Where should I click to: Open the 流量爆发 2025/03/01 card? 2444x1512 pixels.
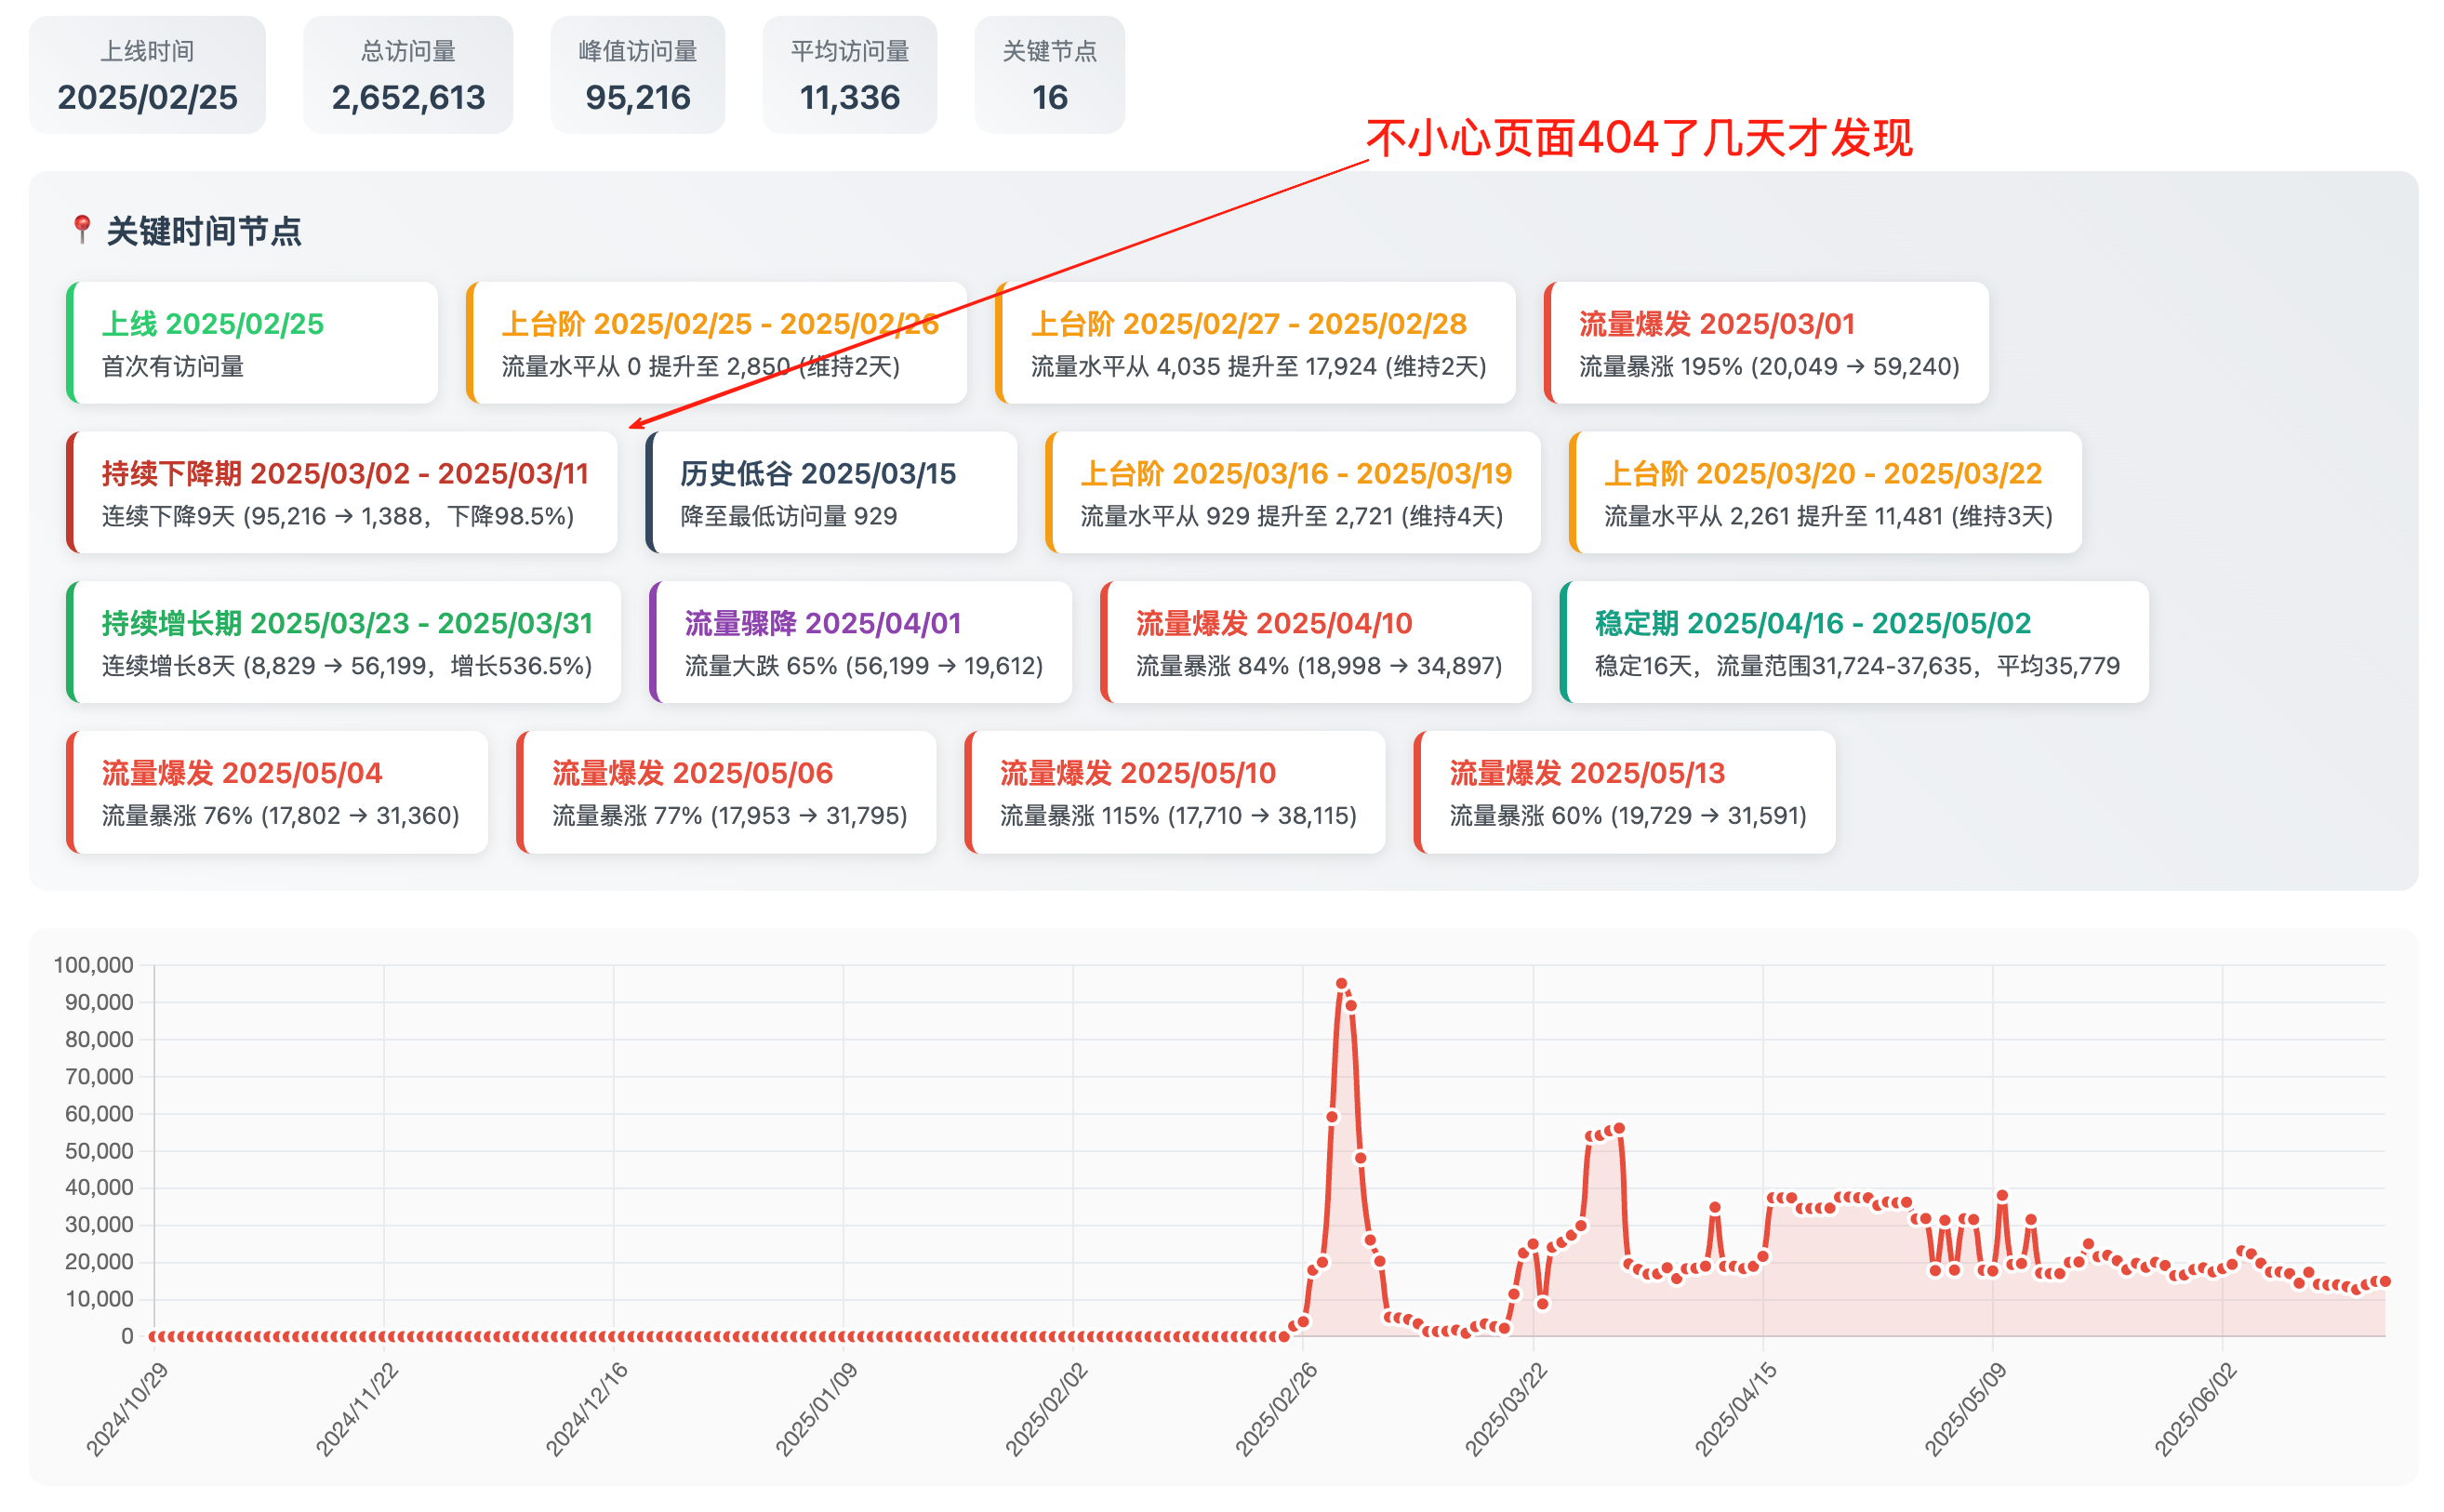point(1766,343)
